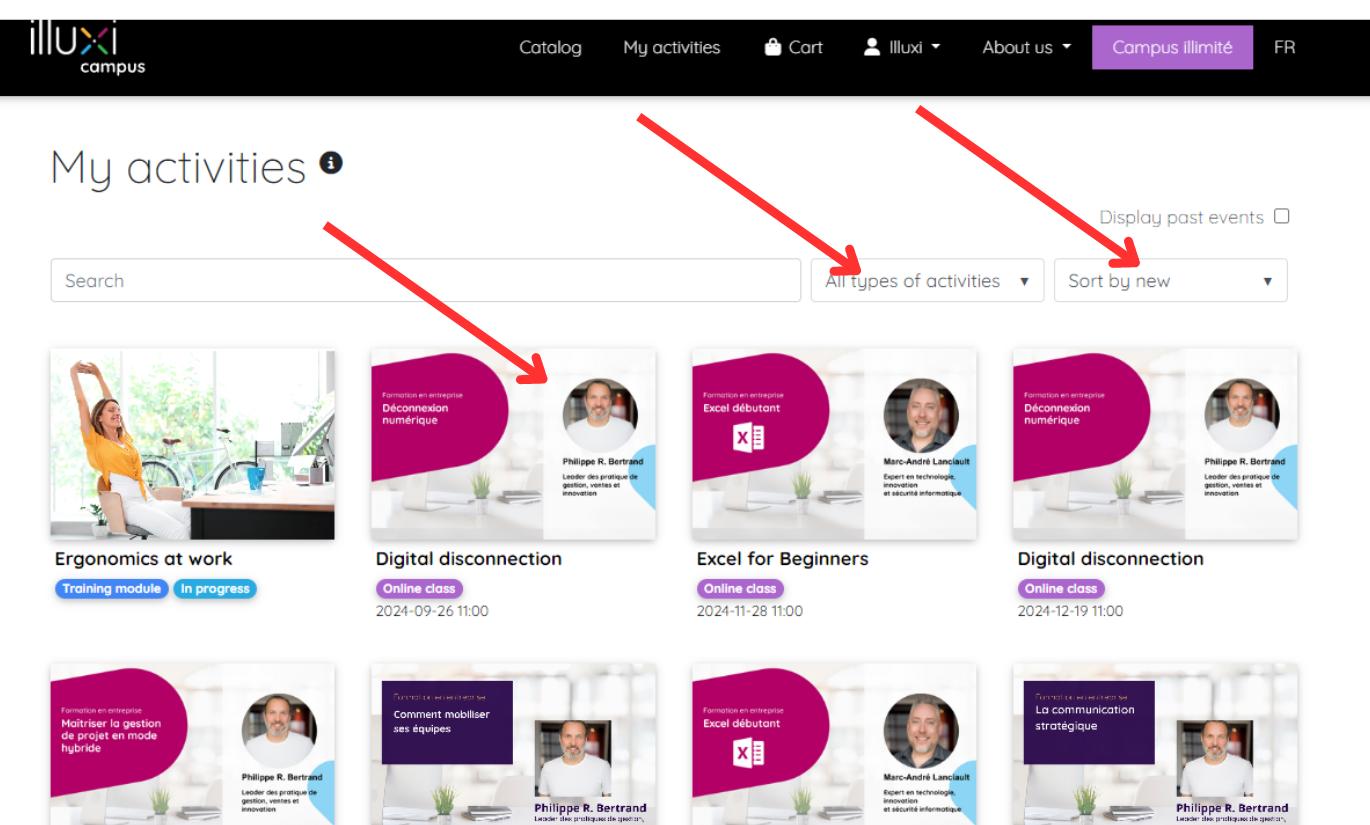Image resolution: width=1370 pixels, height=825 pixels.
Task: Open the Sort by new dropdown
Action: [1171, 280]
